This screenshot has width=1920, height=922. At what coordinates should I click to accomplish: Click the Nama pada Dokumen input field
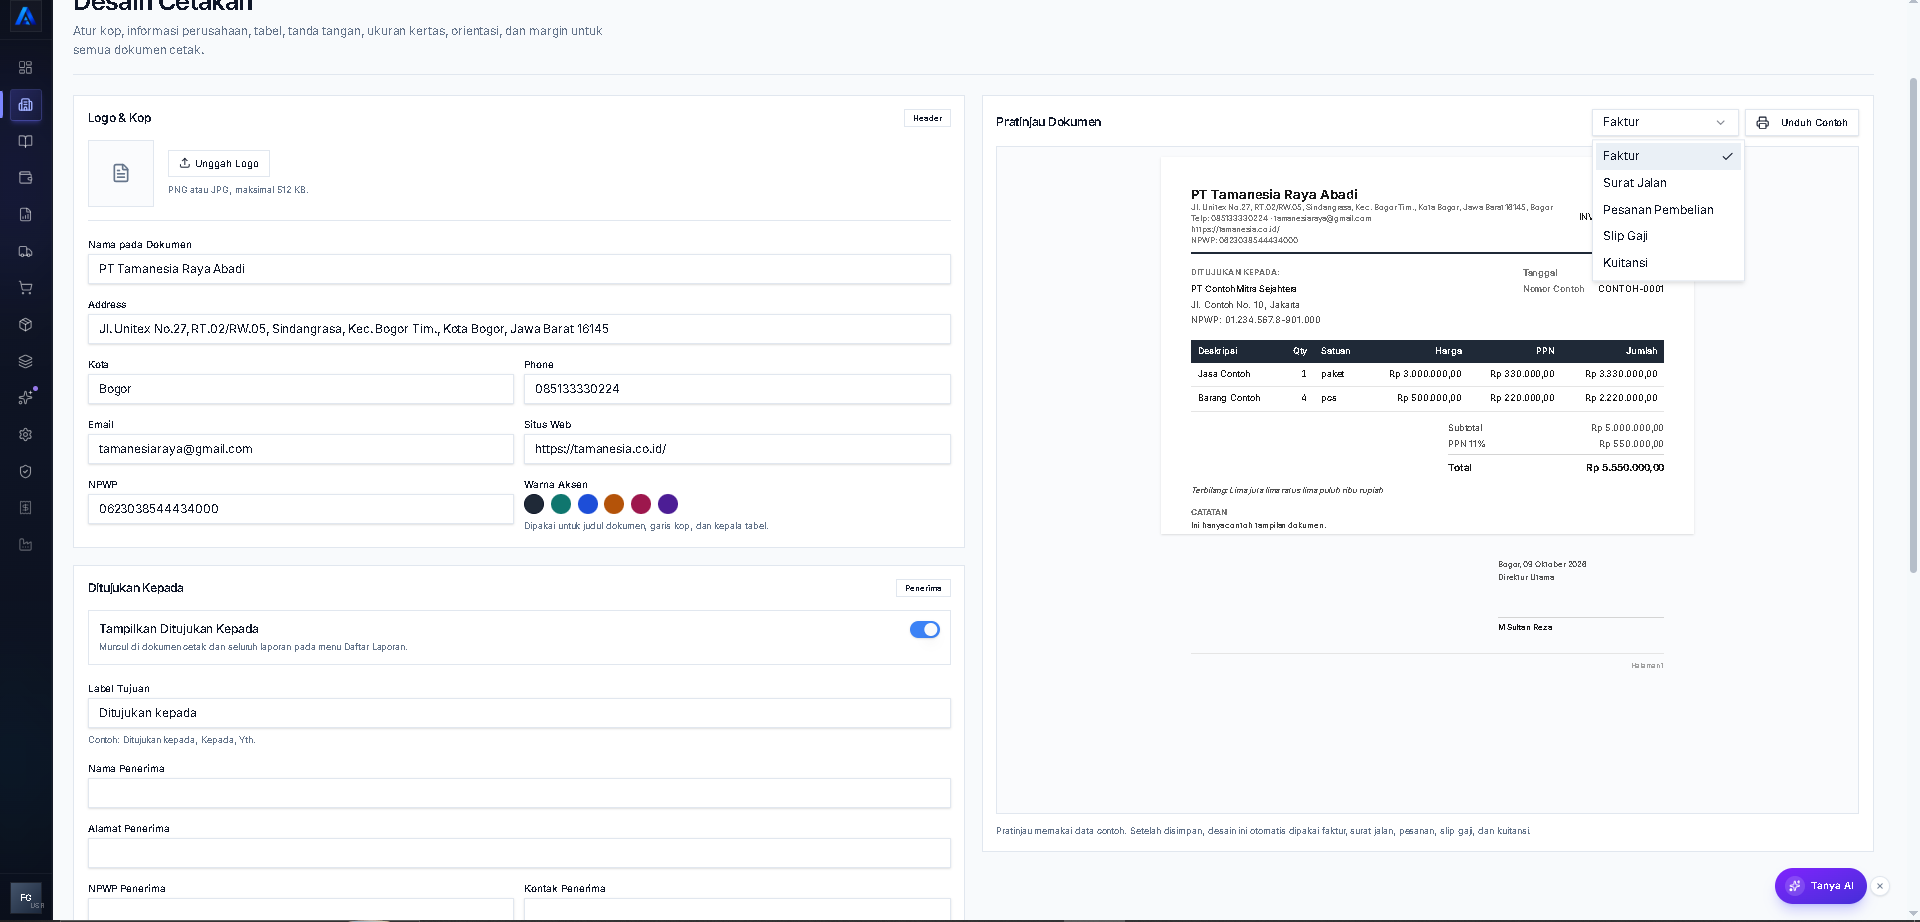point(519,269)
